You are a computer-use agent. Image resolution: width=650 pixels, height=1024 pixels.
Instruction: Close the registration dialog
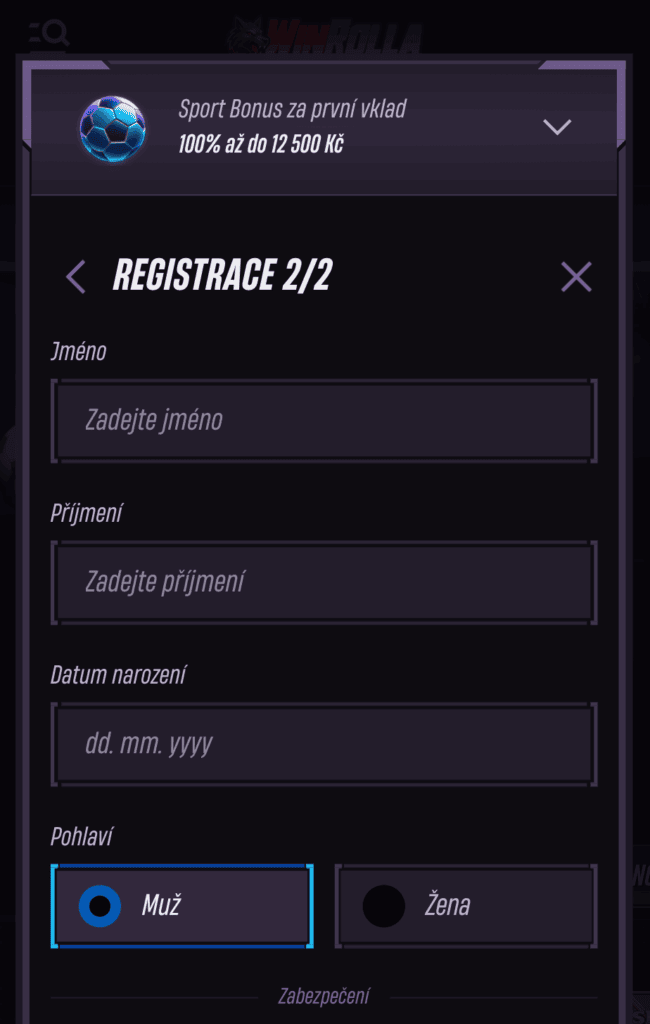pos(576,277)
